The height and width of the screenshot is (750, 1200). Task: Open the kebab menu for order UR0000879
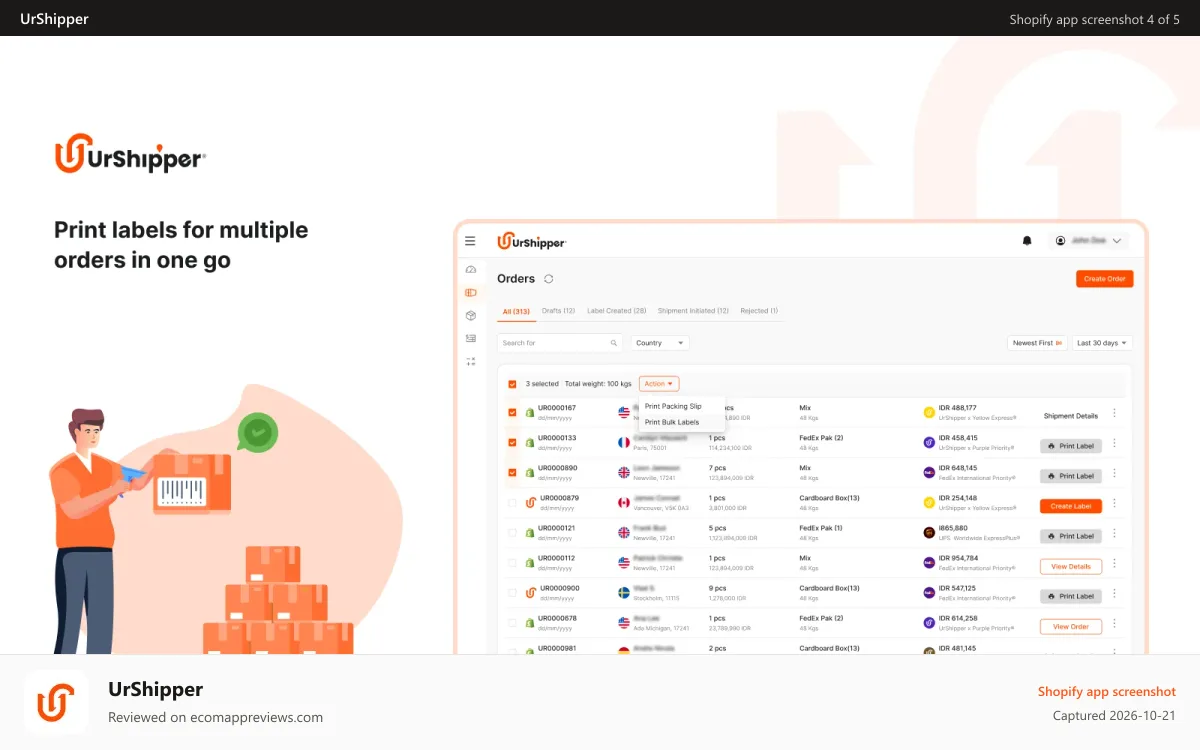click(x=1115, y=503)
